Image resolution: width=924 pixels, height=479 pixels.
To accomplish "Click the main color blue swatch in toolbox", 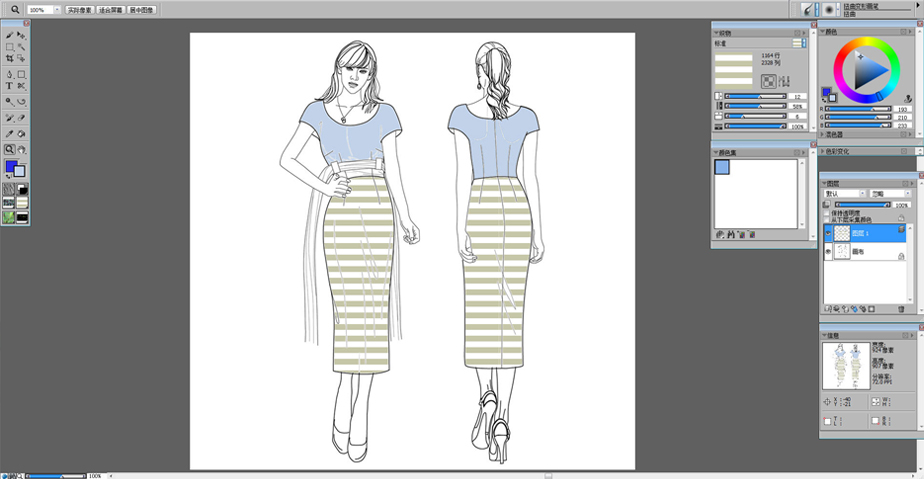I will tap(10, 166).
